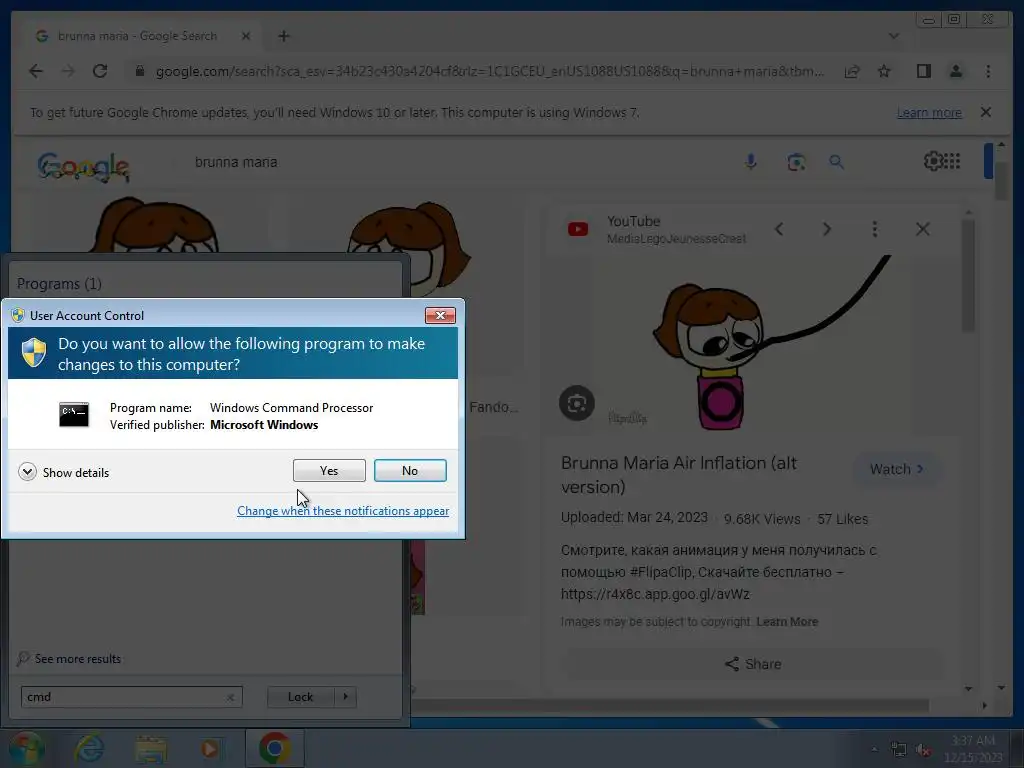Open the Google apps grid
Viewport: 1024px width, 768px height.
coord(953,161)
